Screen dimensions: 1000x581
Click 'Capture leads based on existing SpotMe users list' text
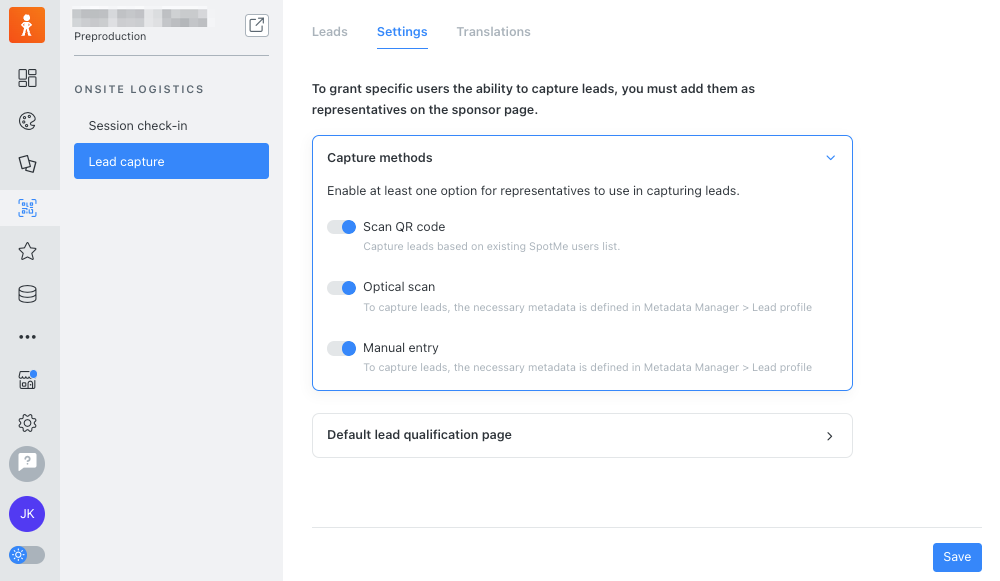point(491,246)
